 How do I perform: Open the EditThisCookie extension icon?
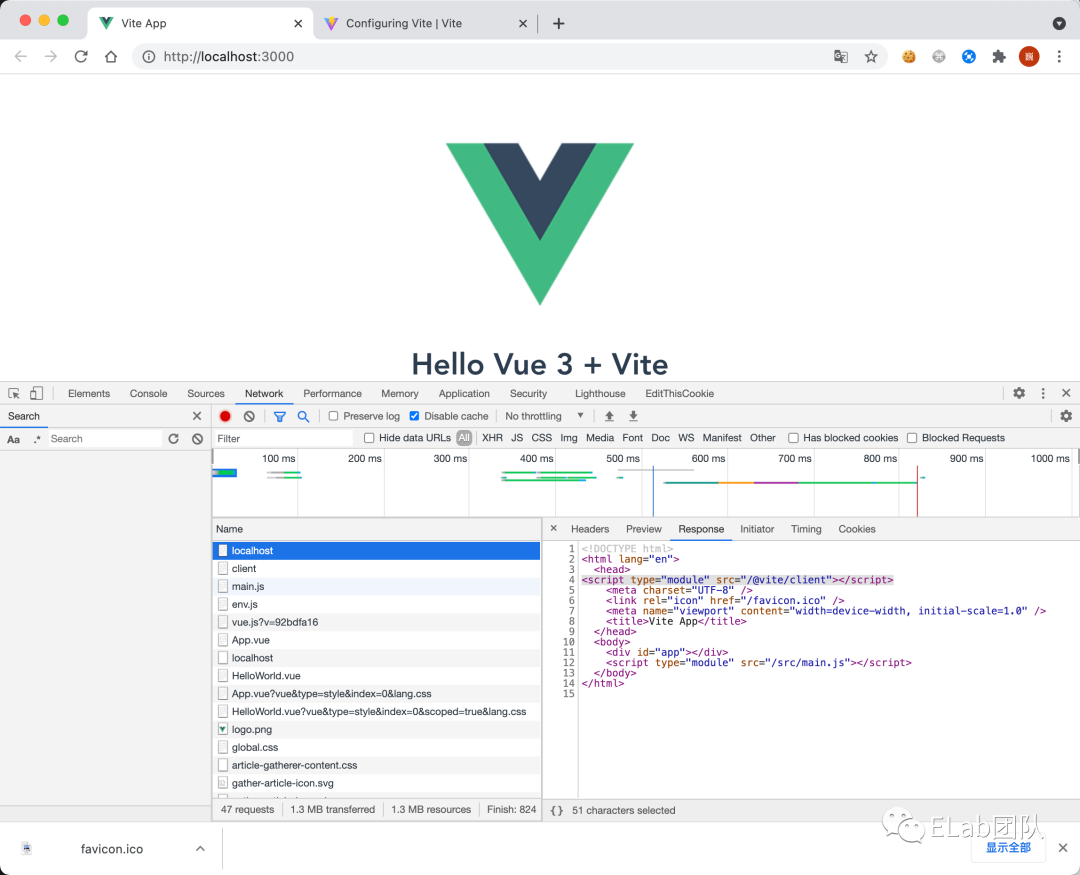coord(909,56)
